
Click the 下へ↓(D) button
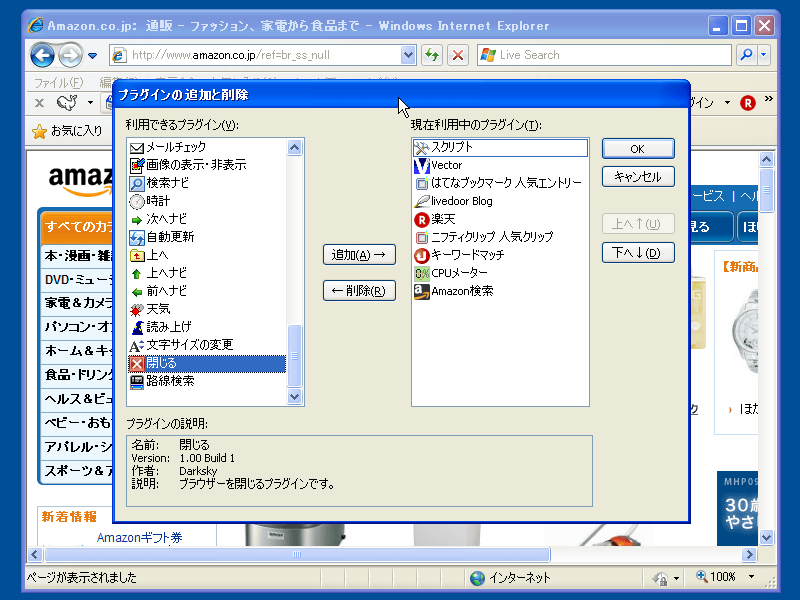tap(638, 253)
